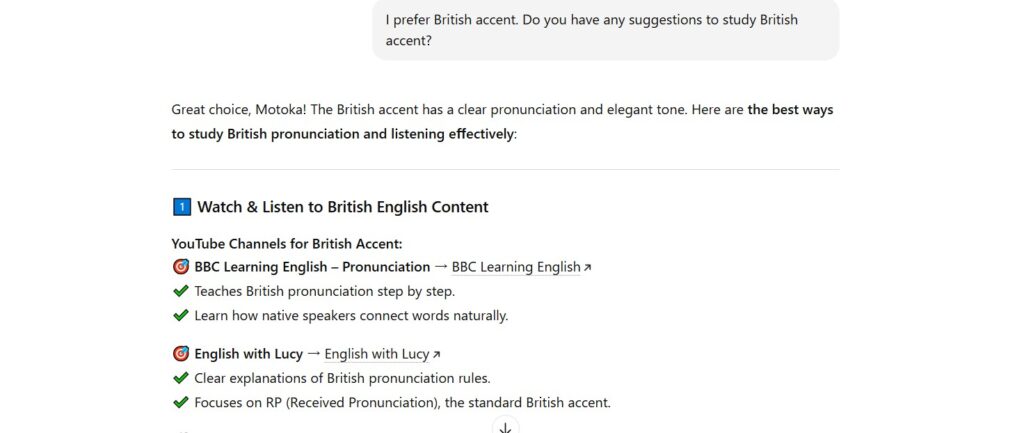
Task: Open the English with Lucy link
Action: coord(376,354)
